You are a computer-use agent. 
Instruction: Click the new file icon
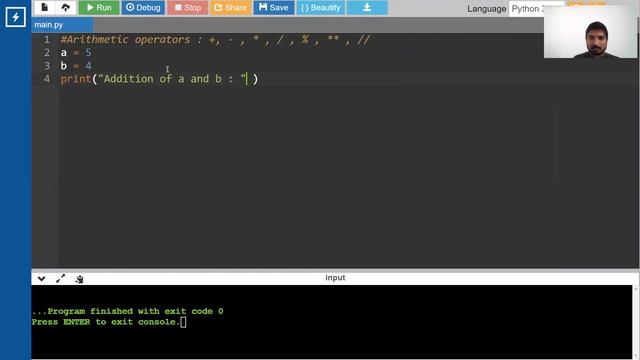(x=44, y=7)
